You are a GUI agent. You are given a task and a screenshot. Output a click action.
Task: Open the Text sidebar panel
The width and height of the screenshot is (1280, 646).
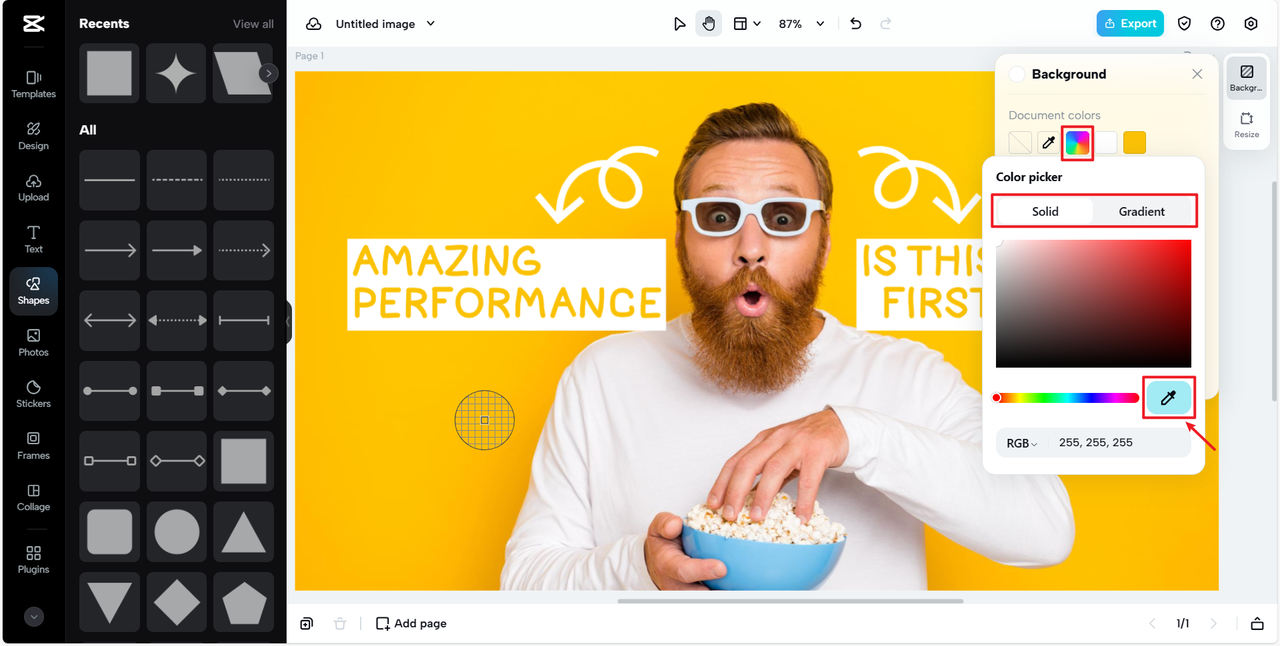33,239
